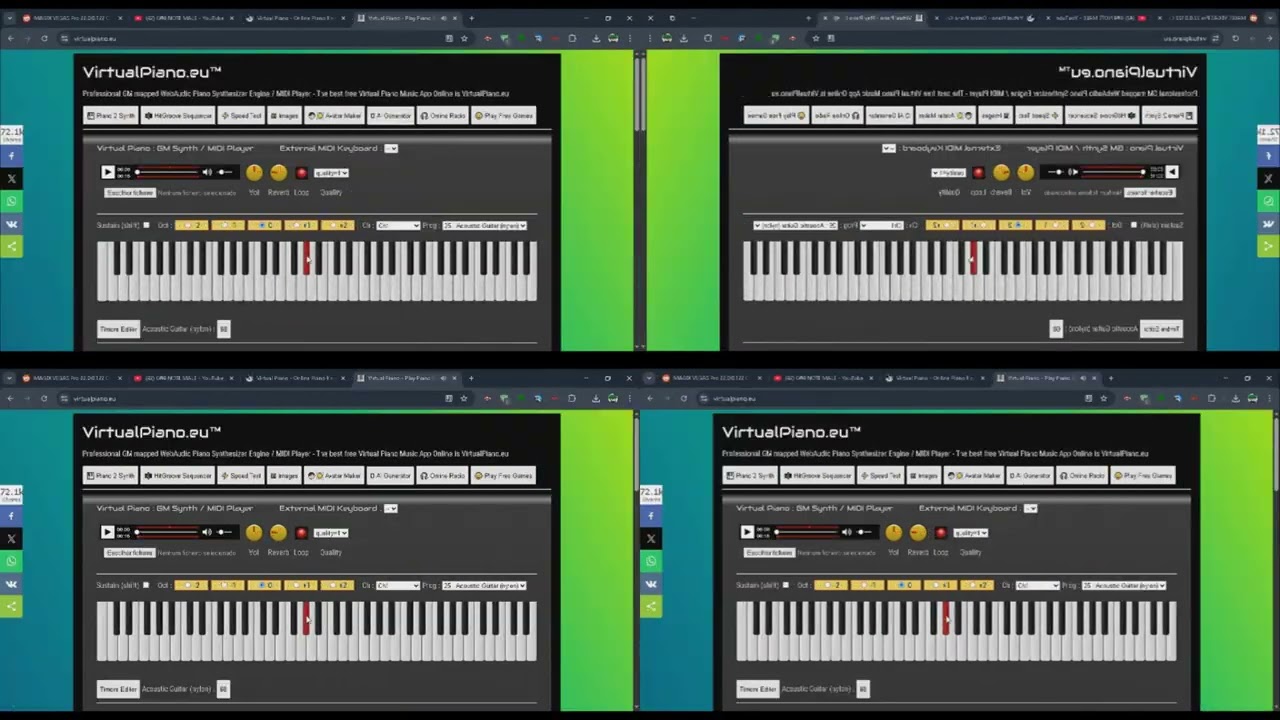Click Timbre Editor button in top-left window
This screenshot has width=1280, height=720.
[x=118, y=329]
